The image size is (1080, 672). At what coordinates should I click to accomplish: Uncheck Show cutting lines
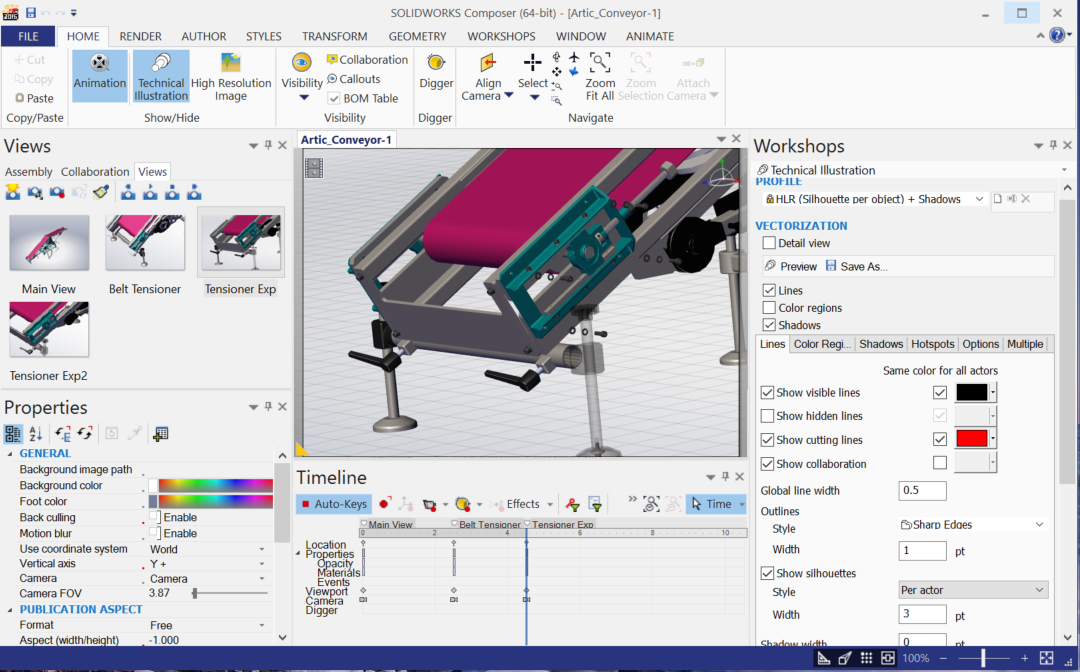click(x=767, y=440)
